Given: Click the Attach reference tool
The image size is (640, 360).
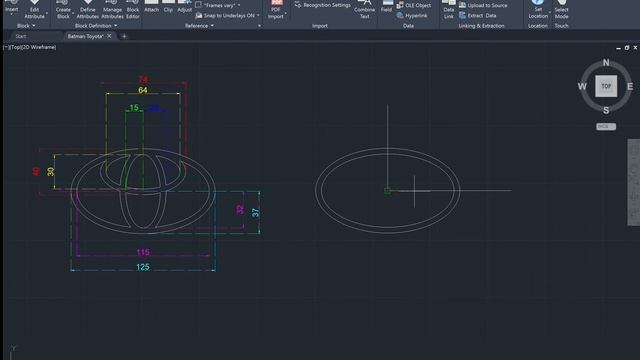Looking at the screenshot, I should click(151, 7).
